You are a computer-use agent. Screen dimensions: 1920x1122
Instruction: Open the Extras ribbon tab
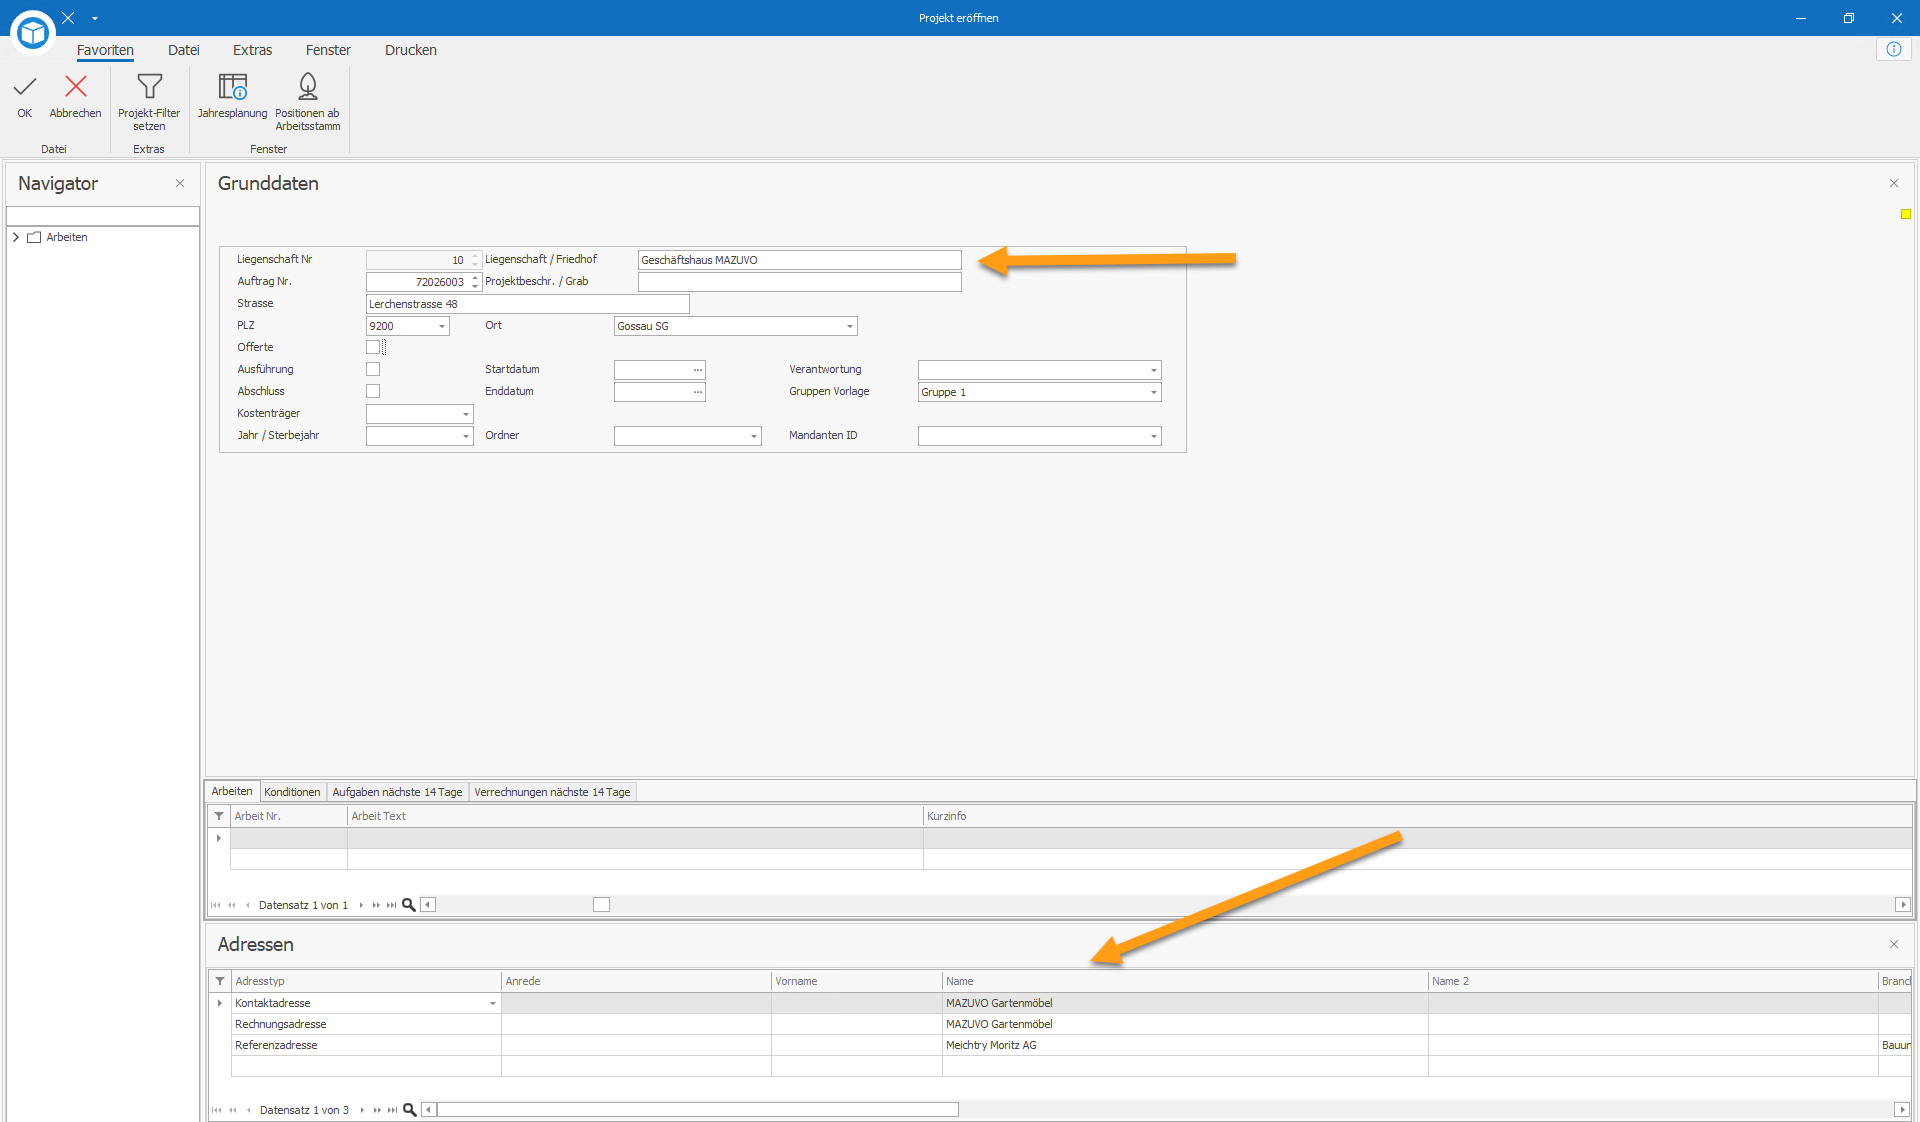[x=252, y=50]
